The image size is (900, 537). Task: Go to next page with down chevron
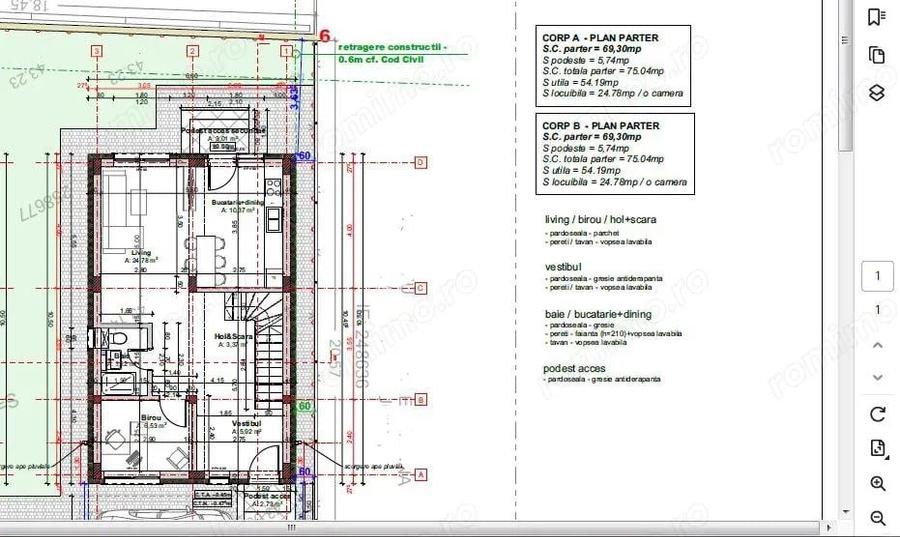click(877, 377)
